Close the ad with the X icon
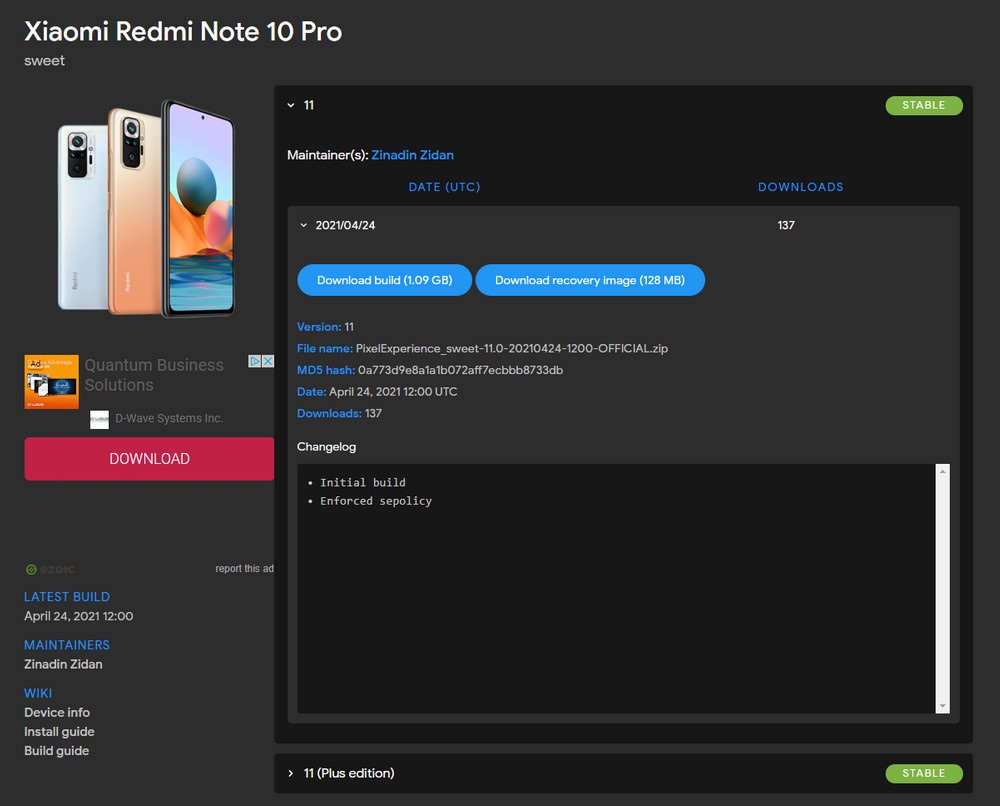Image resolution: width=1000 pixels, height=806 pixels. coord(267,361)
